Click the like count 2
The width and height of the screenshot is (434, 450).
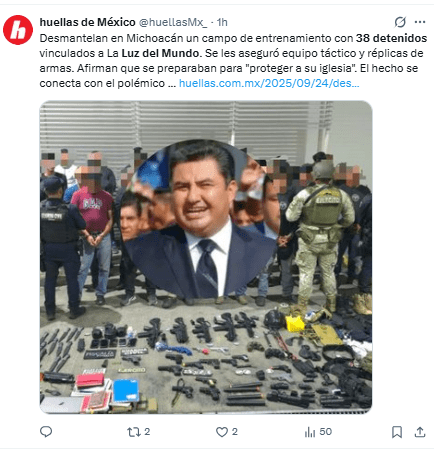235,432
